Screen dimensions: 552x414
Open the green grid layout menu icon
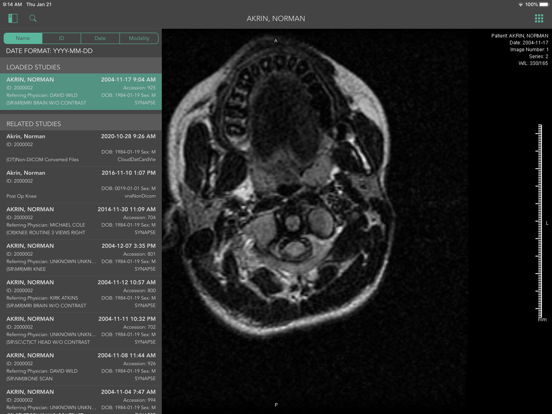pyautogui.click(x=539, y=18)
